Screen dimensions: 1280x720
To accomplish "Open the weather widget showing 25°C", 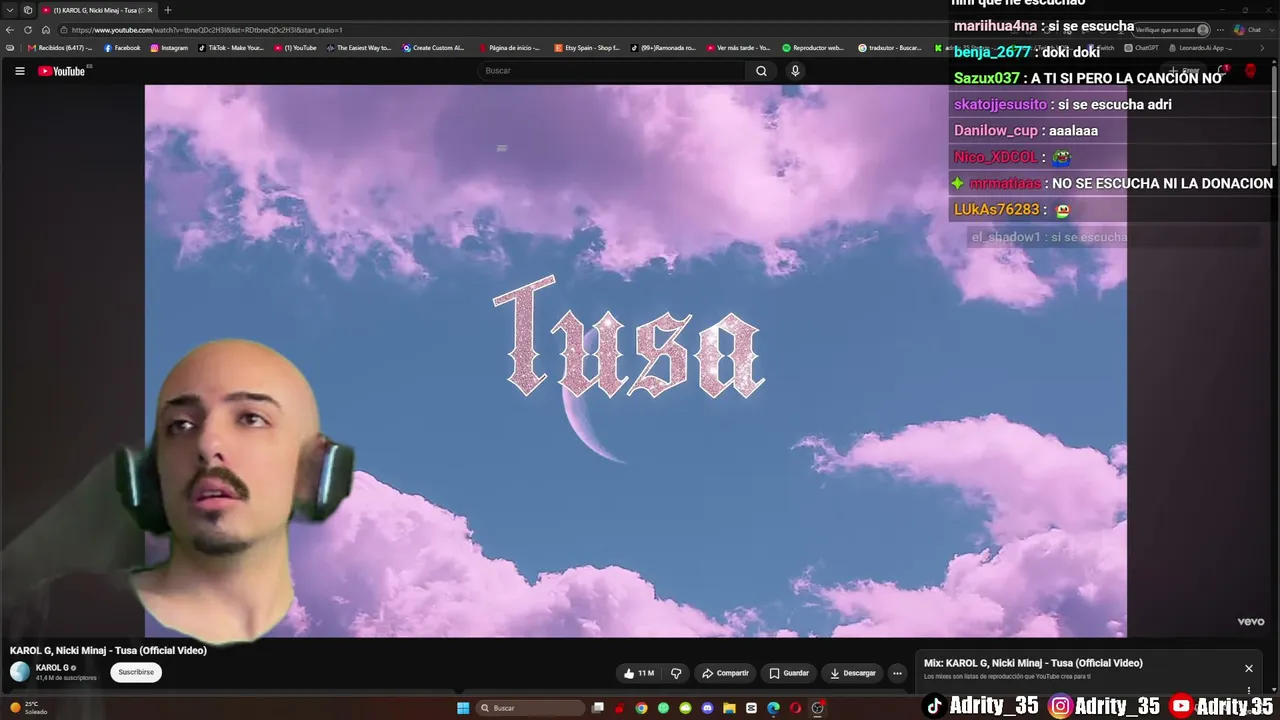I will coord(27,708).
